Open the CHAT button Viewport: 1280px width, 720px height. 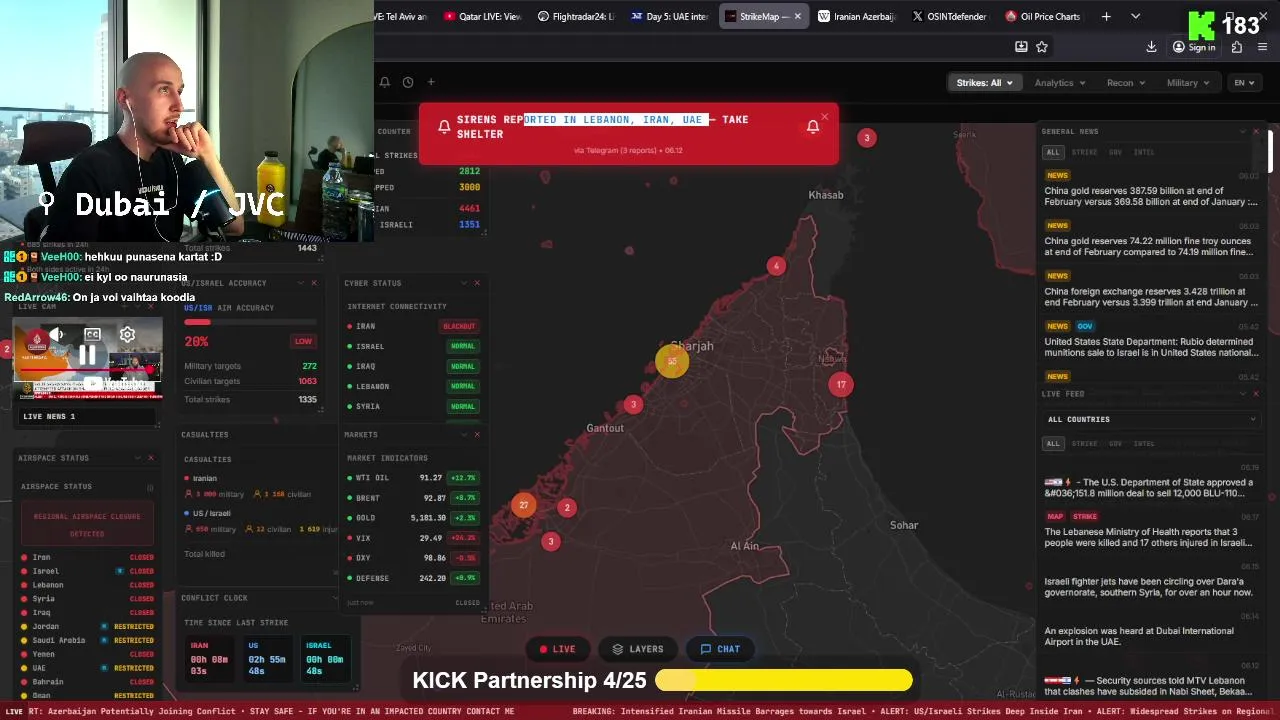[x=720, y=649]
